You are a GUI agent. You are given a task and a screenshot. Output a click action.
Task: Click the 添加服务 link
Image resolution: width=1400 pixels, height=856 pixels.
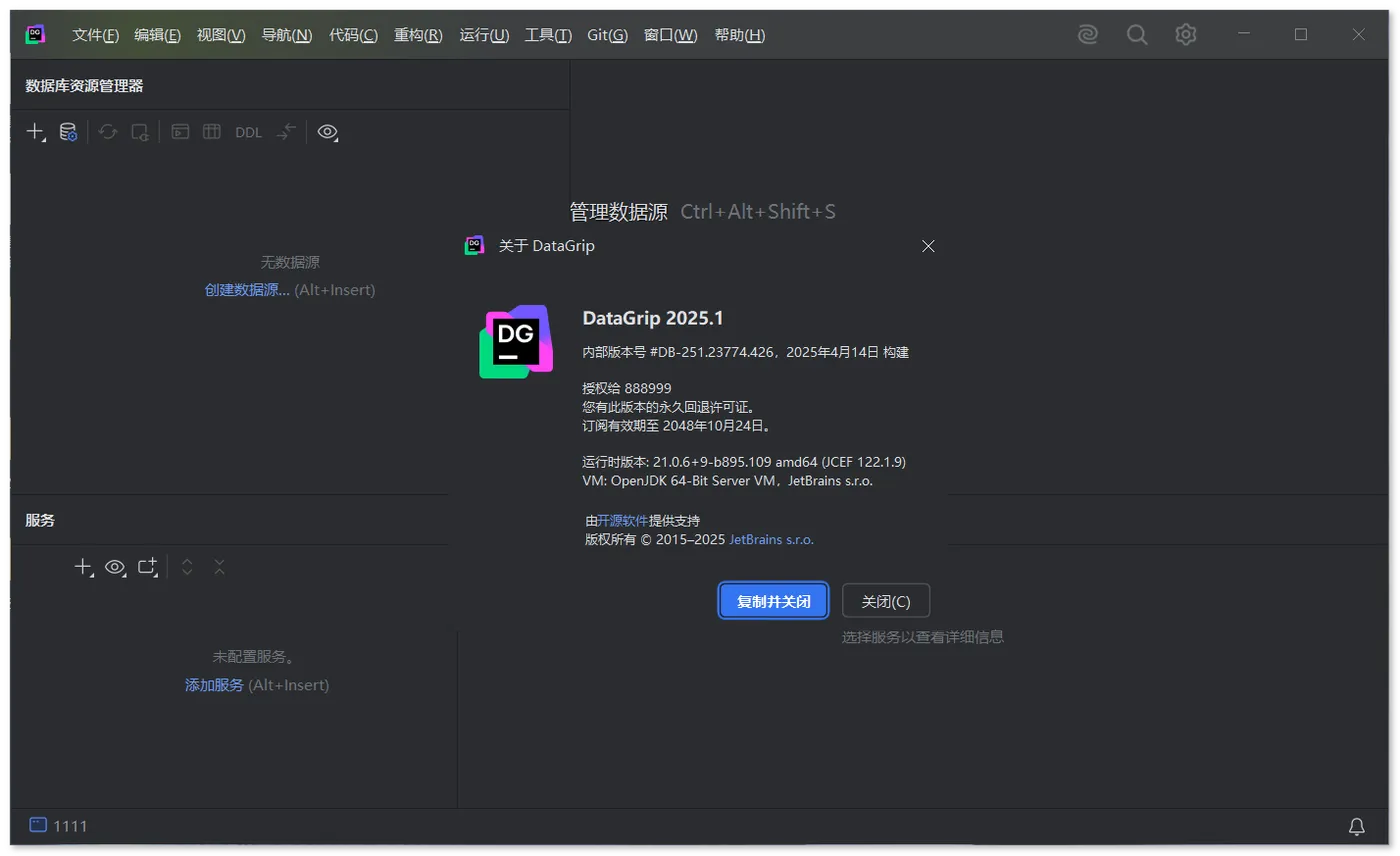point(214,685)
